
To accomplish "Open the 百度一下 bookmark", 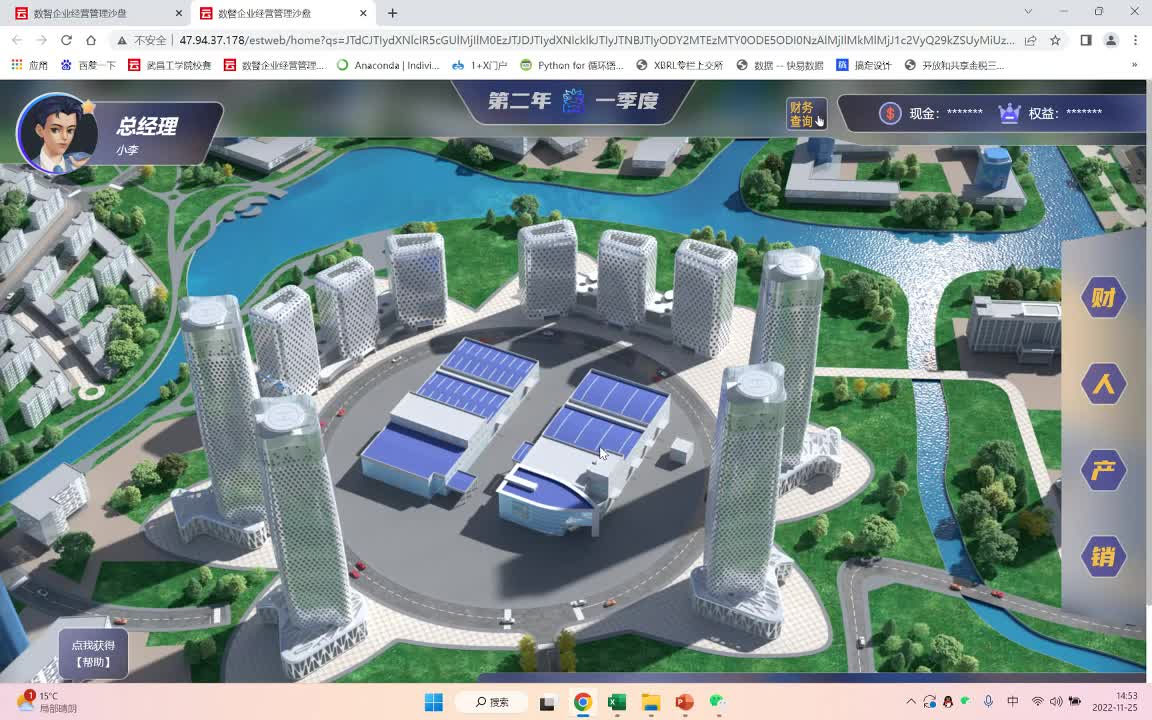I will tap(88, 65).
